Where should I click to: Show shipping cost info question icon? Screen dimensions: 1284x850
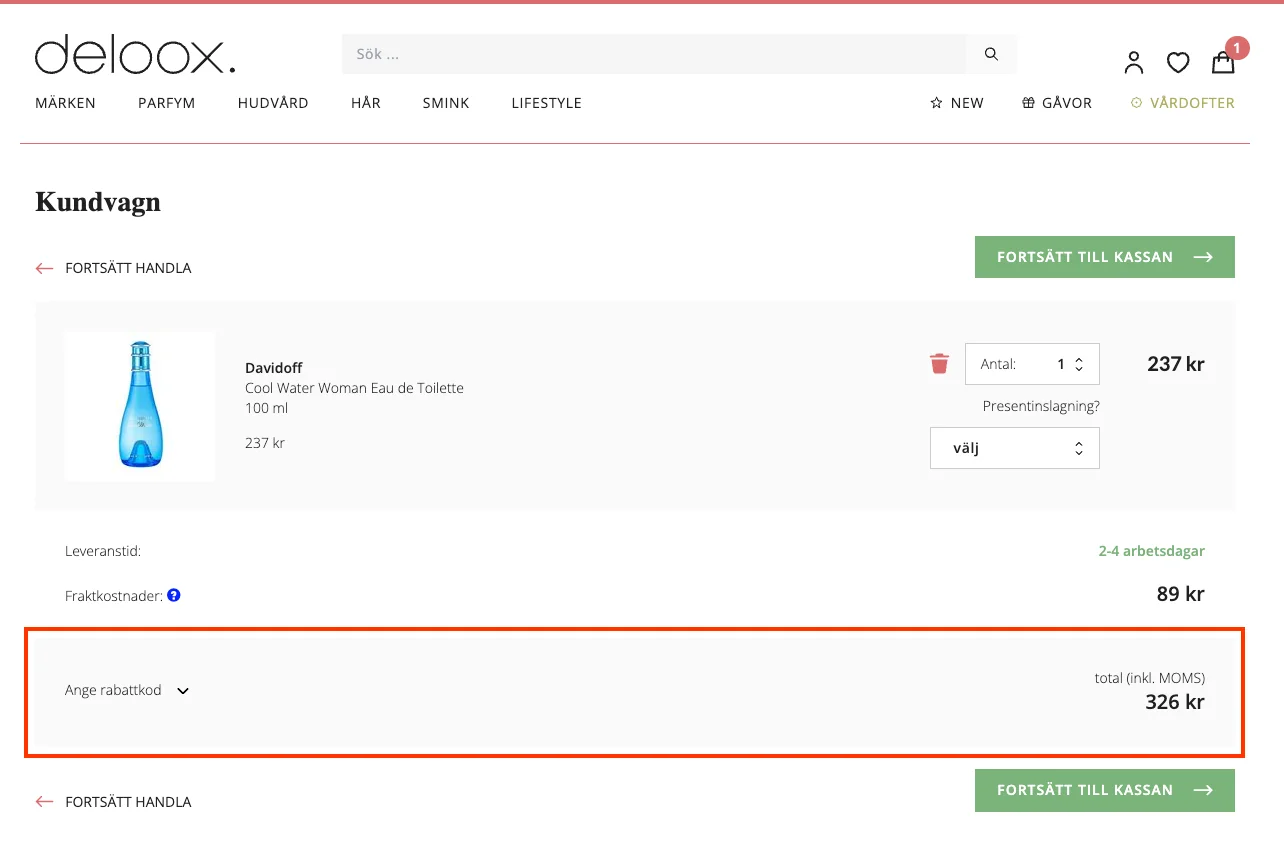tap(174, 596)
